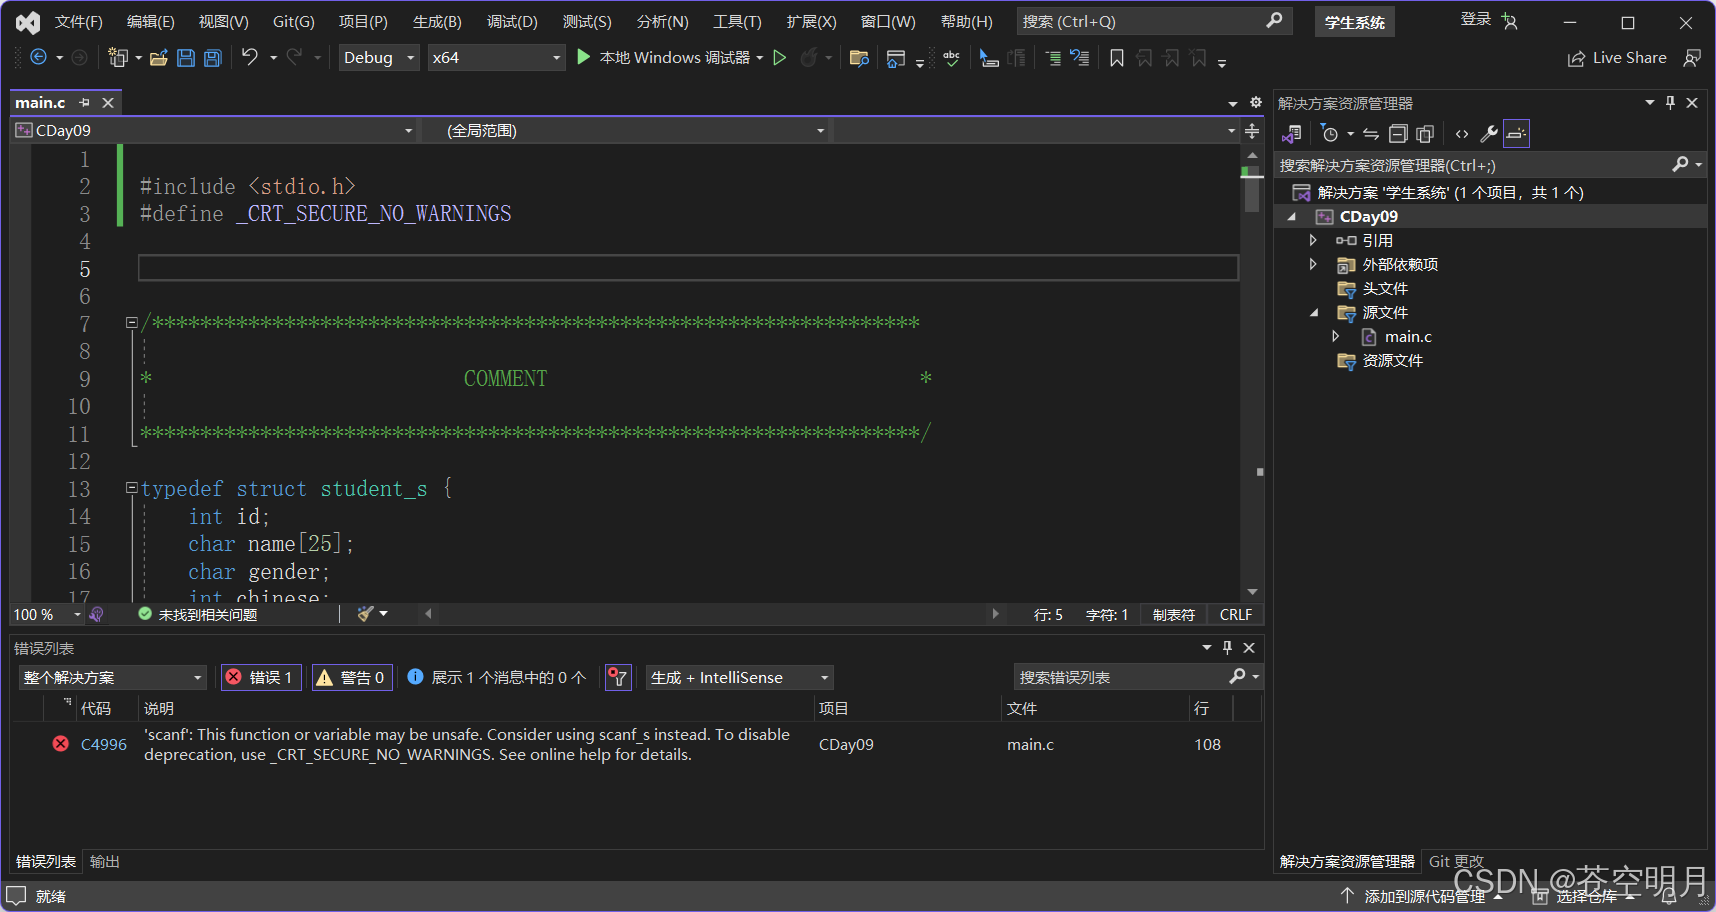Open the CDay09 project scope dropdown
1716x912 pixels.
coord(214,130)
